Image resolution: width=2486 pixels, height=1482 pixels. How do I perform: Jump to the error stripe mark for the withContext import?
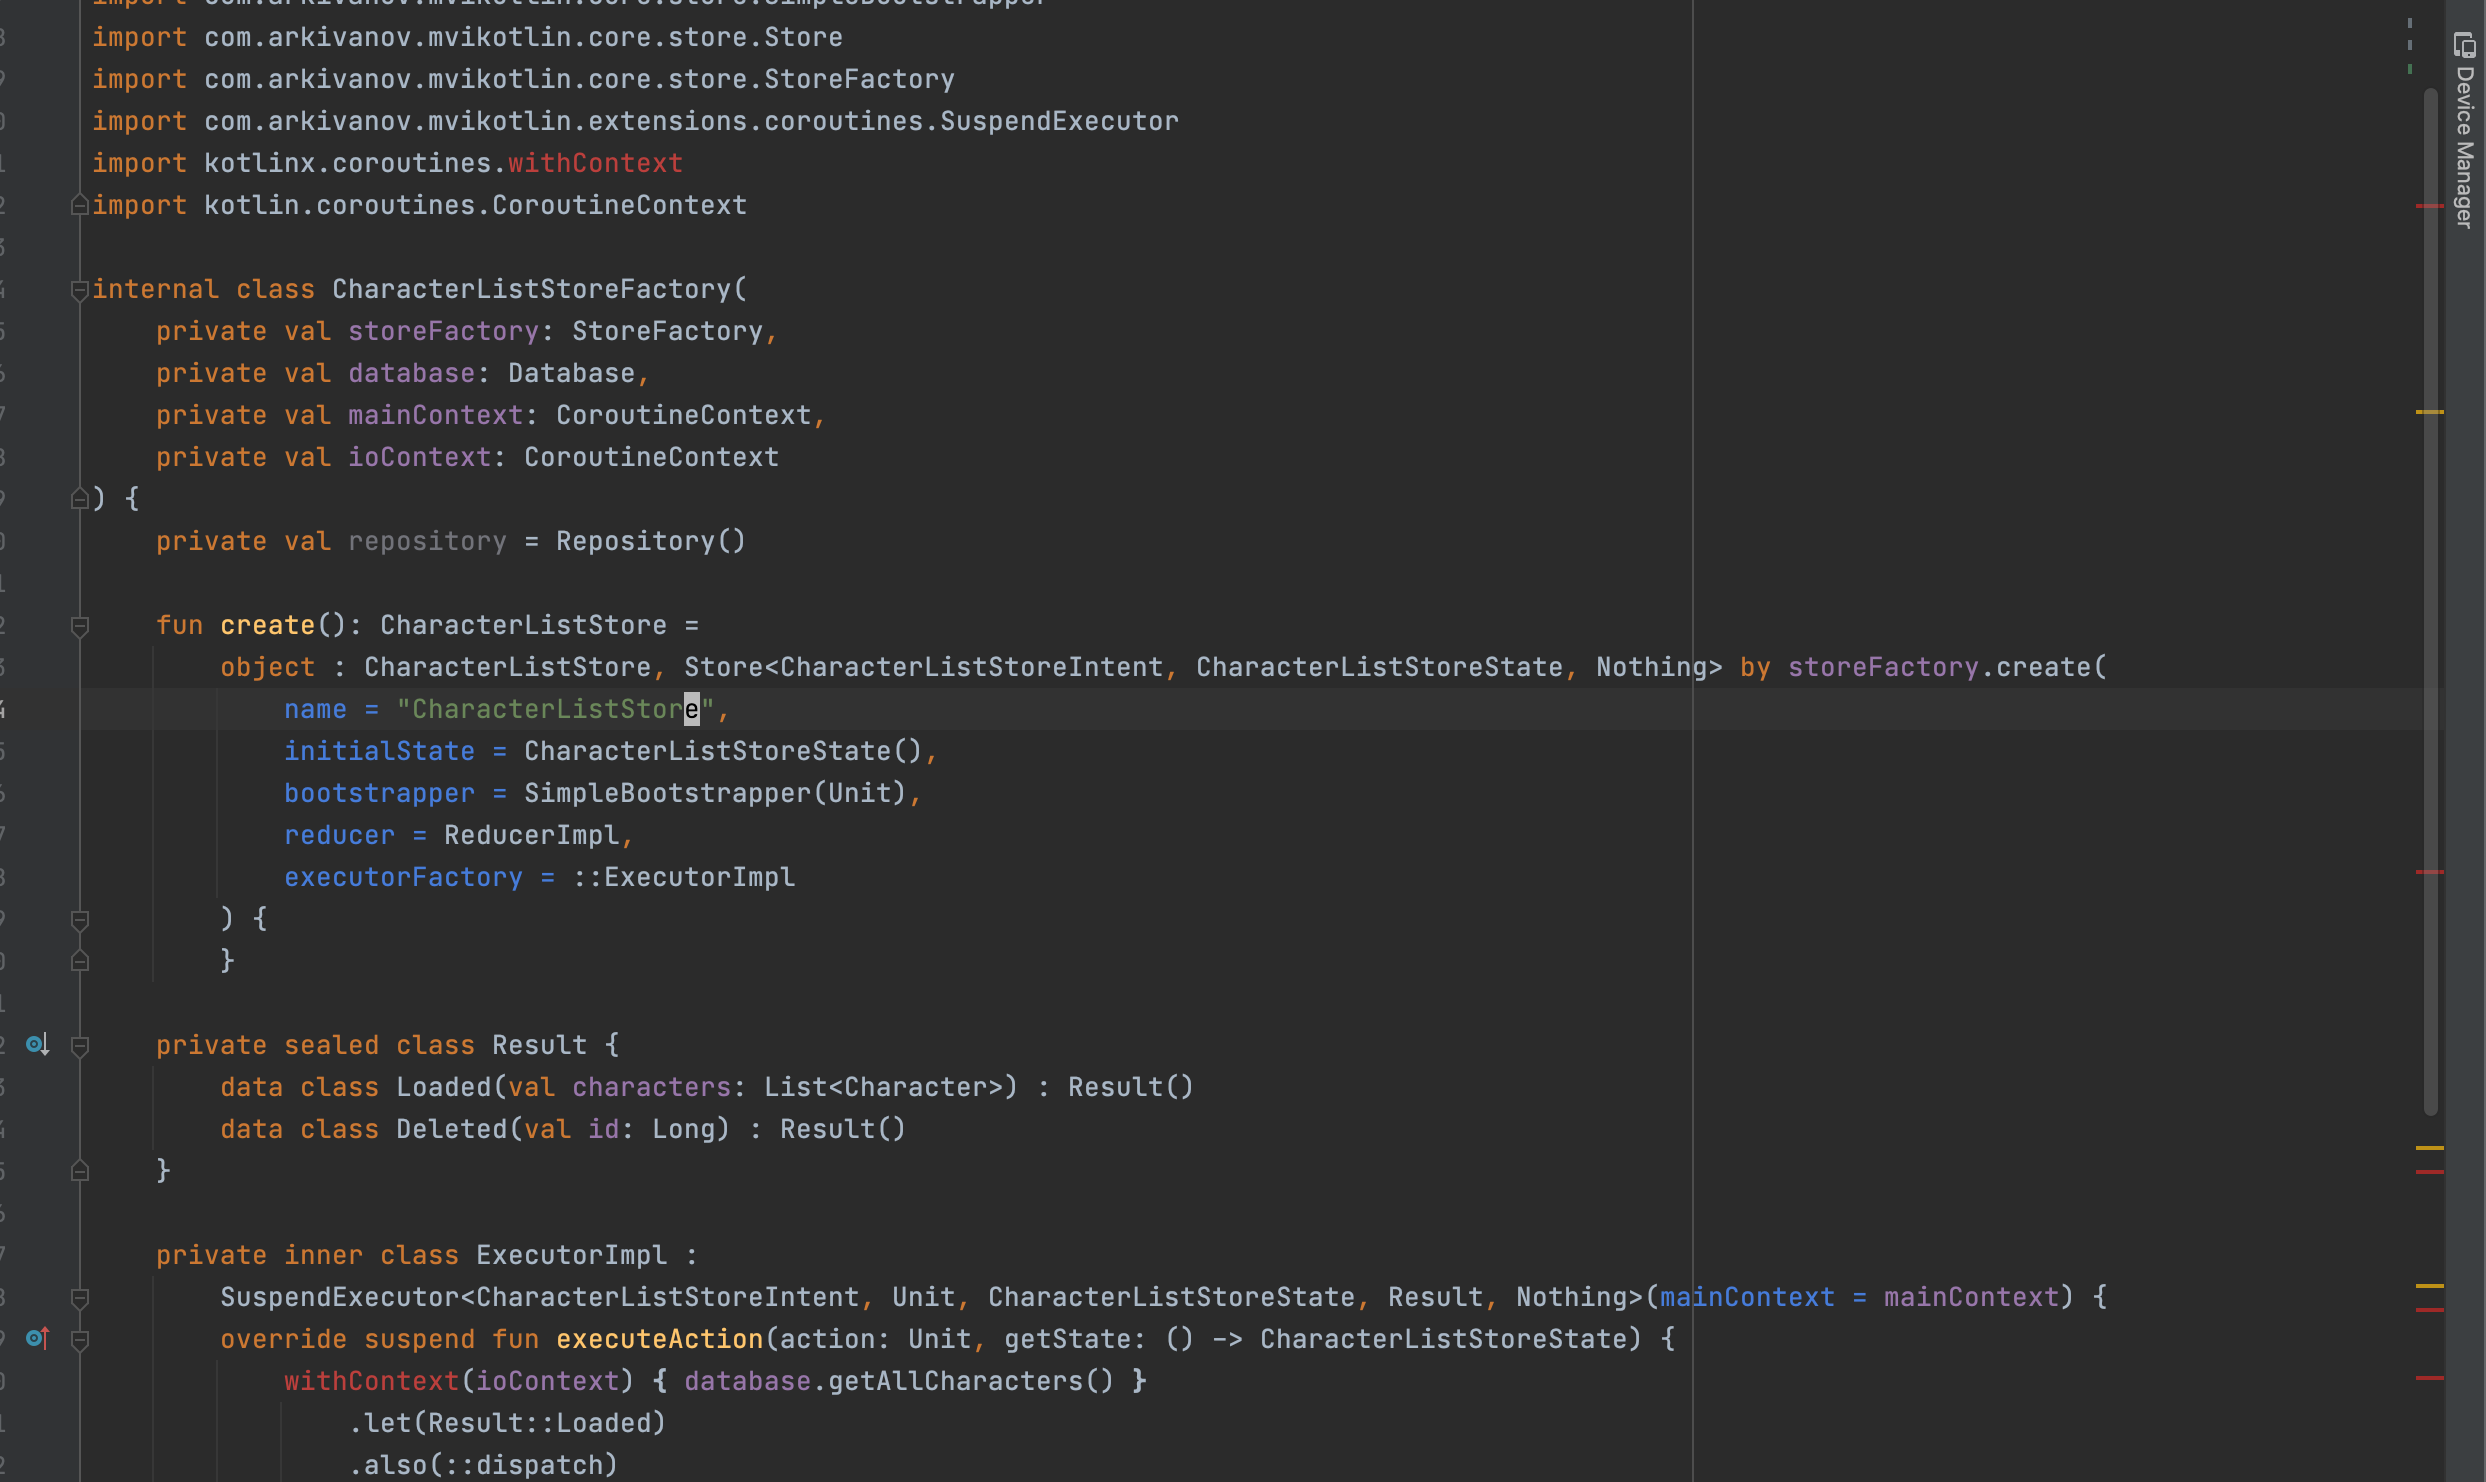click(2429, 206)
